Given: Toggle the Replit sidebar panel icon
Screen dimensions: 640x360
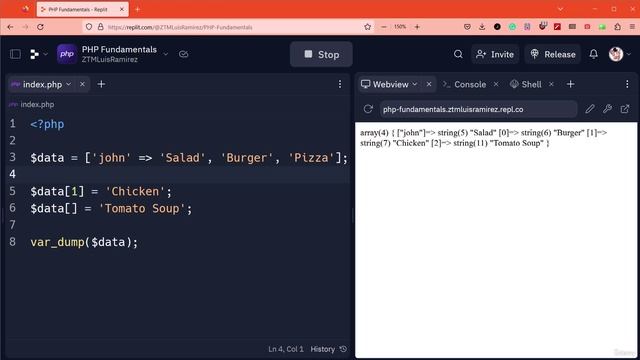Looking at the screenshot, I should (x=15, y=54).
